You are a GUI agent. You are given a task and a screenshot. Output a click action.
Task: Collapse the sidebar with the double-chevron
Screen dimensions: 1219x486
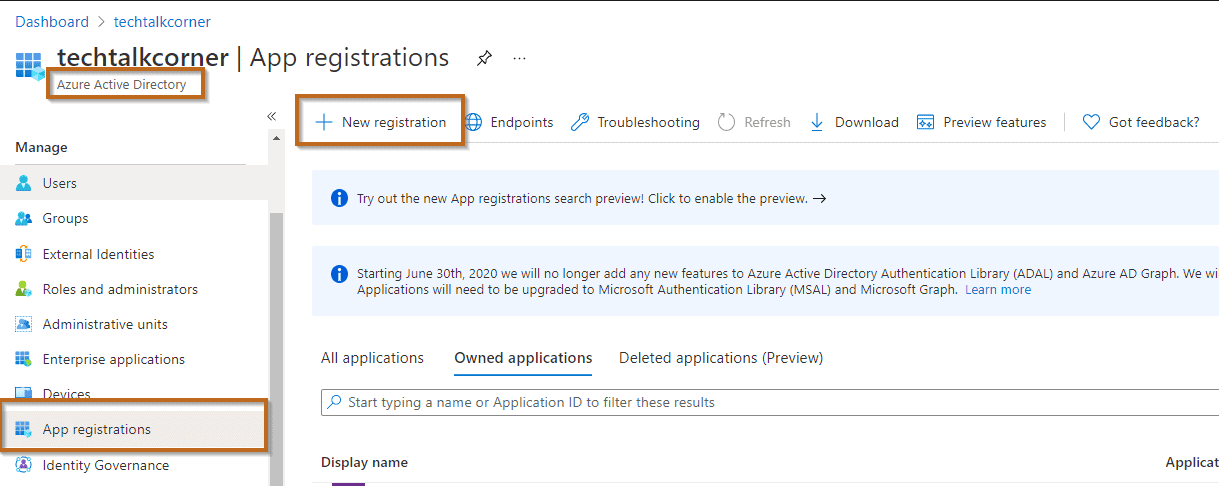pyautogui.click(x=271, y=116)
